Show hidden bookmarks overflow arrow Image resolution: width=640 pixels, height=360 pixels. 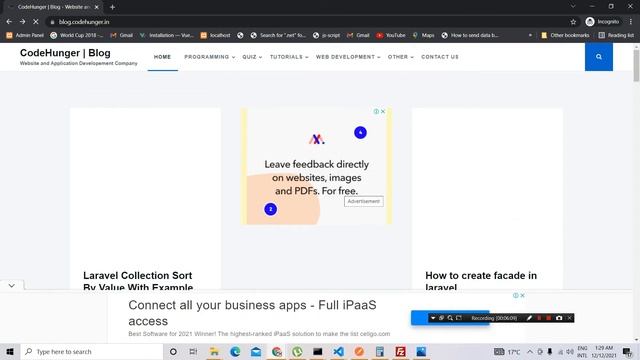pyautogui.click(x=530, y=36)
